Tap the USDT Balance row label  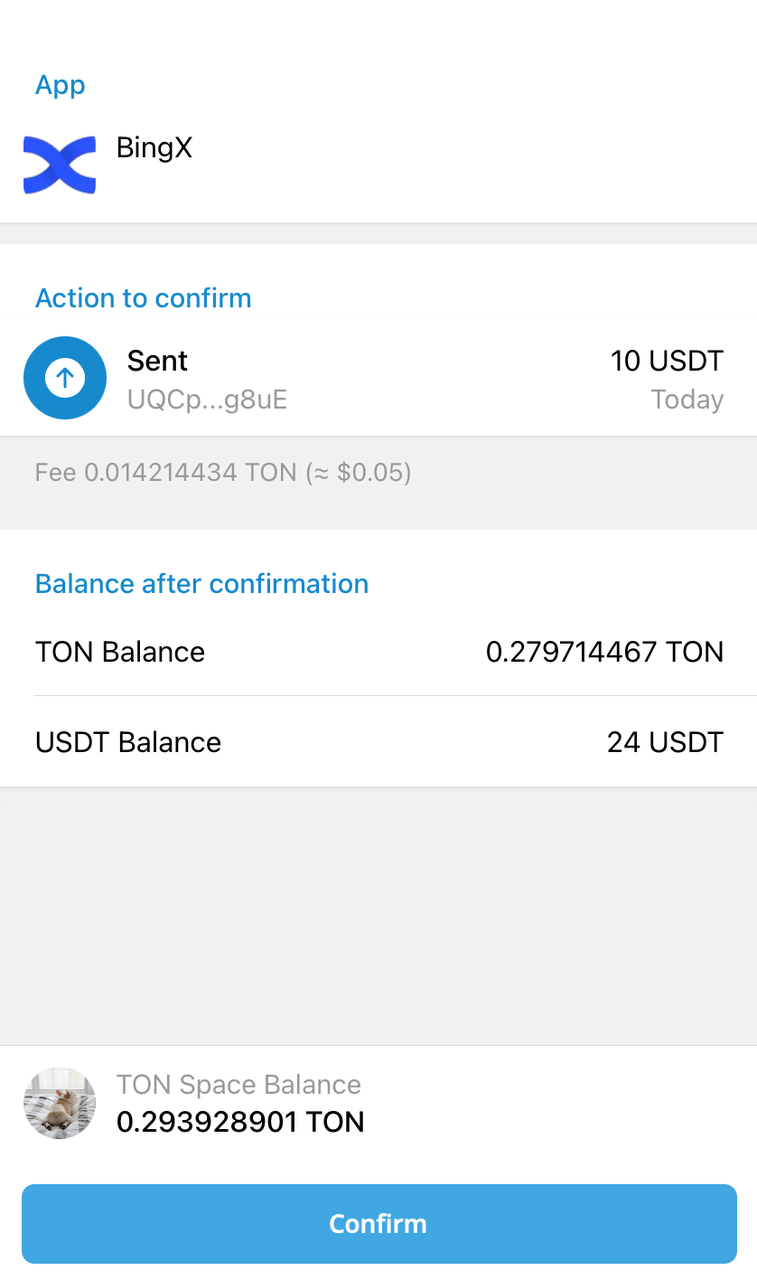click(128, 742)
